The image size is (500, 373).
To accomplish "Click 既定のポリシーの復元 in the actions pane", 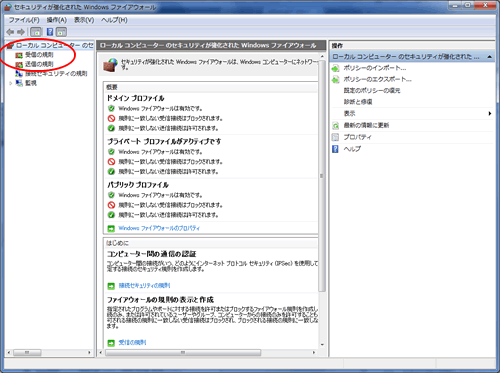I will click(x=372, y=91).
